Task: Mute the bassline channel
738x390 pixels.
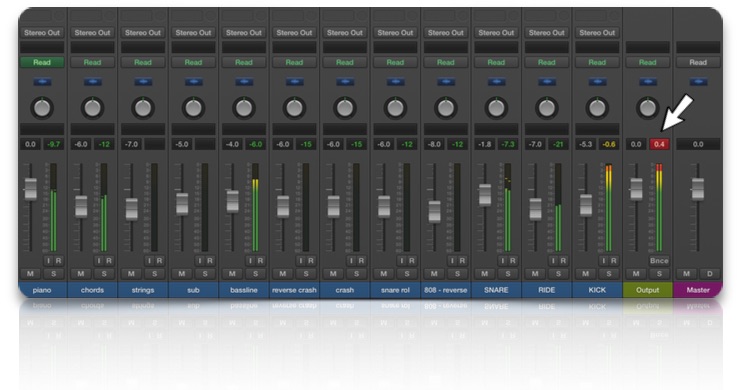Action: tap(233, 274)
